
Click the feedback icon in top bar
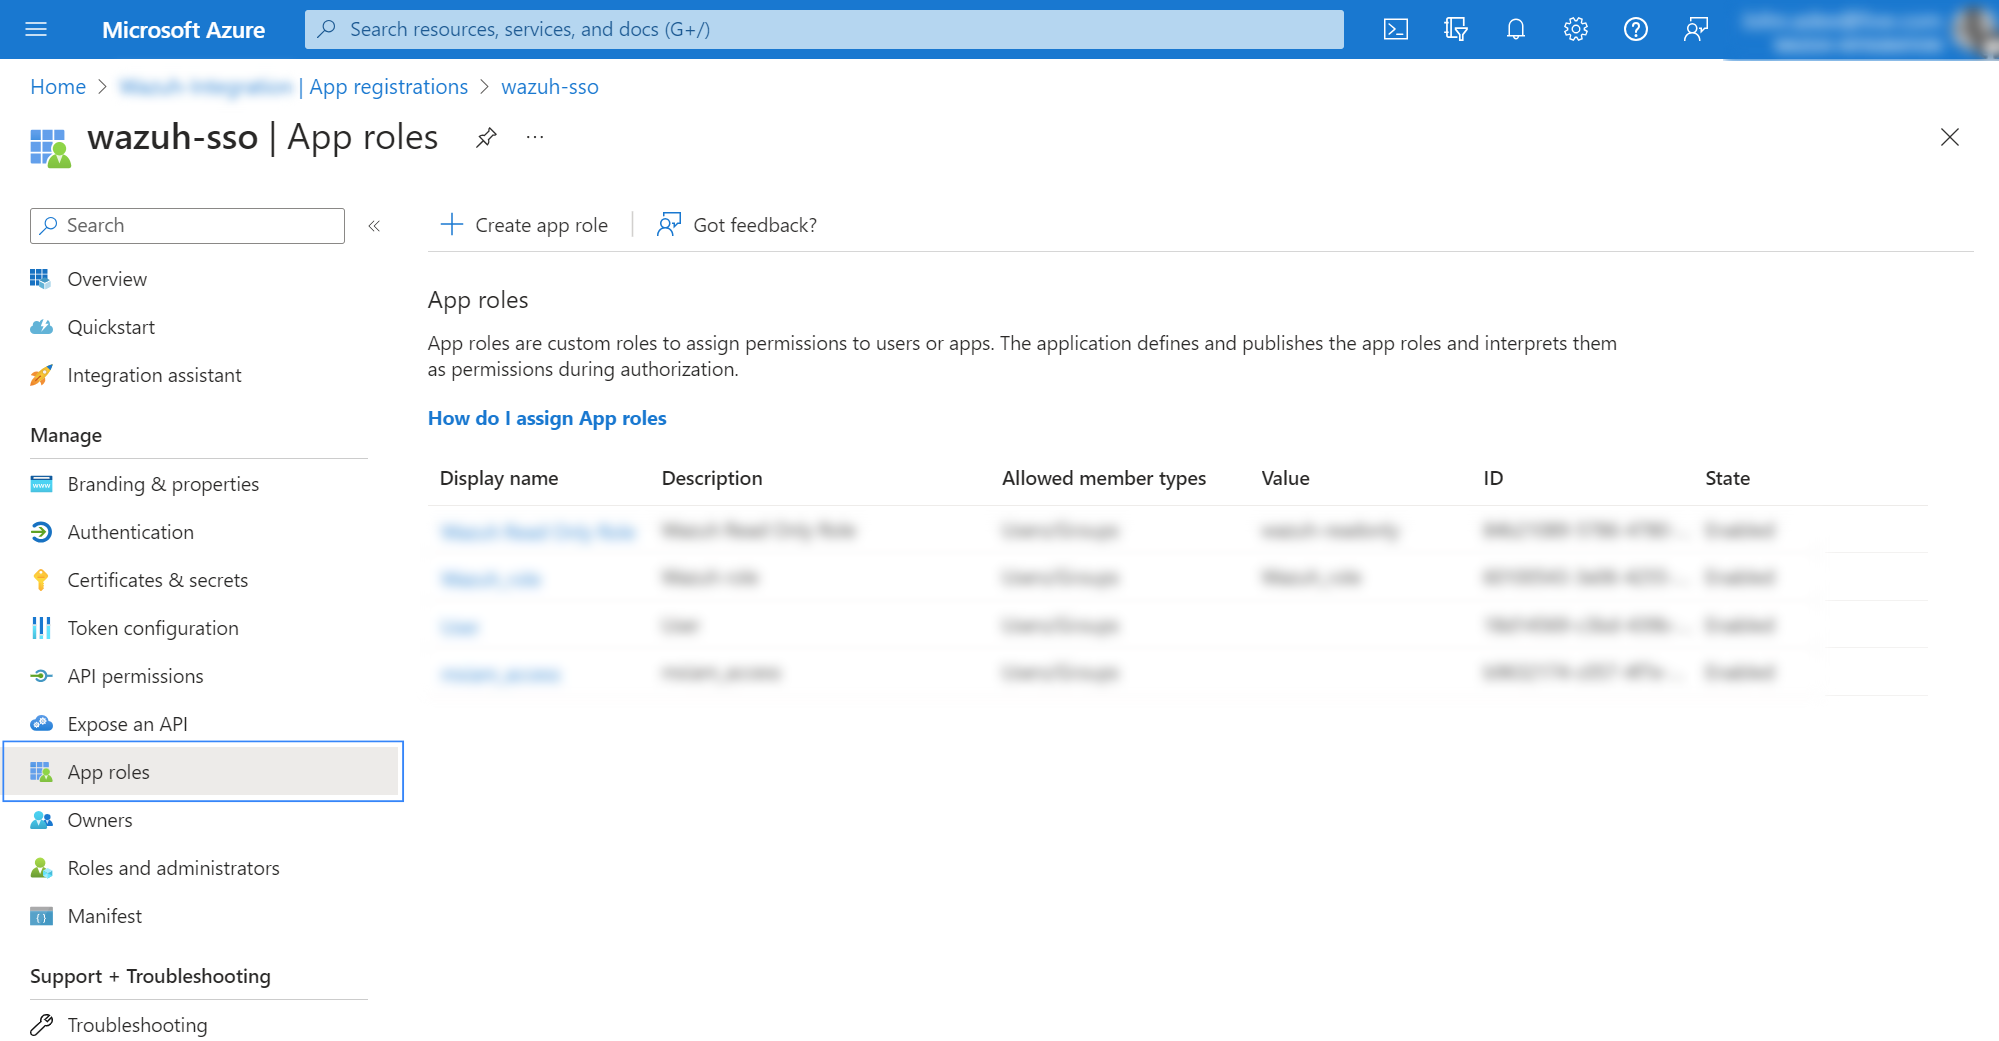[1695, 29]
